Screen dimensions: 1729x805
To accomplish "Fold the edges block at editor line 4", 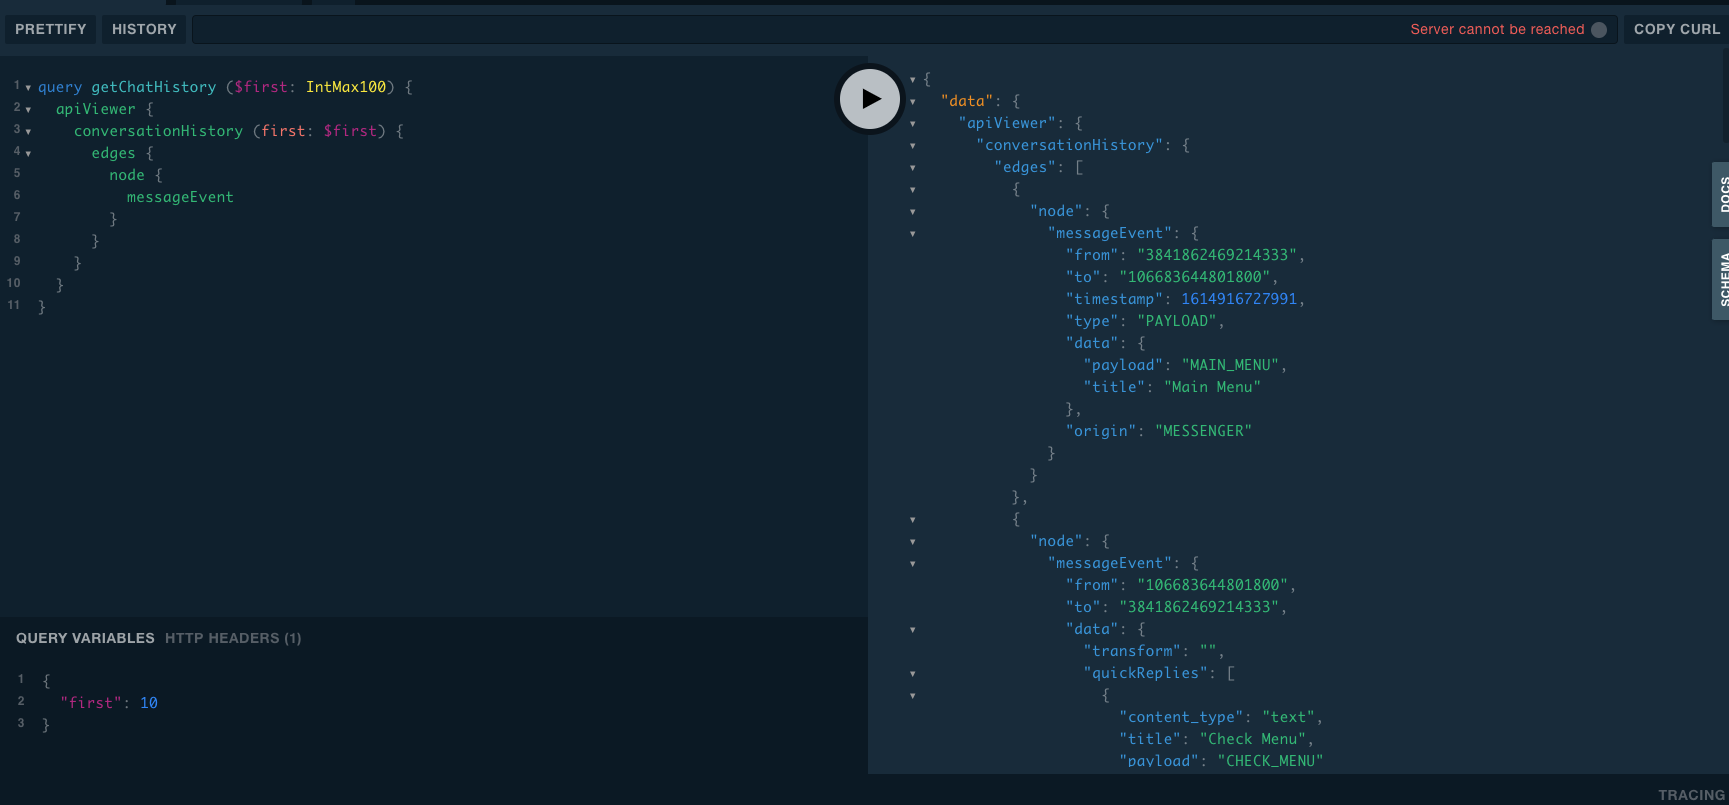I will (x=28, y=154).
